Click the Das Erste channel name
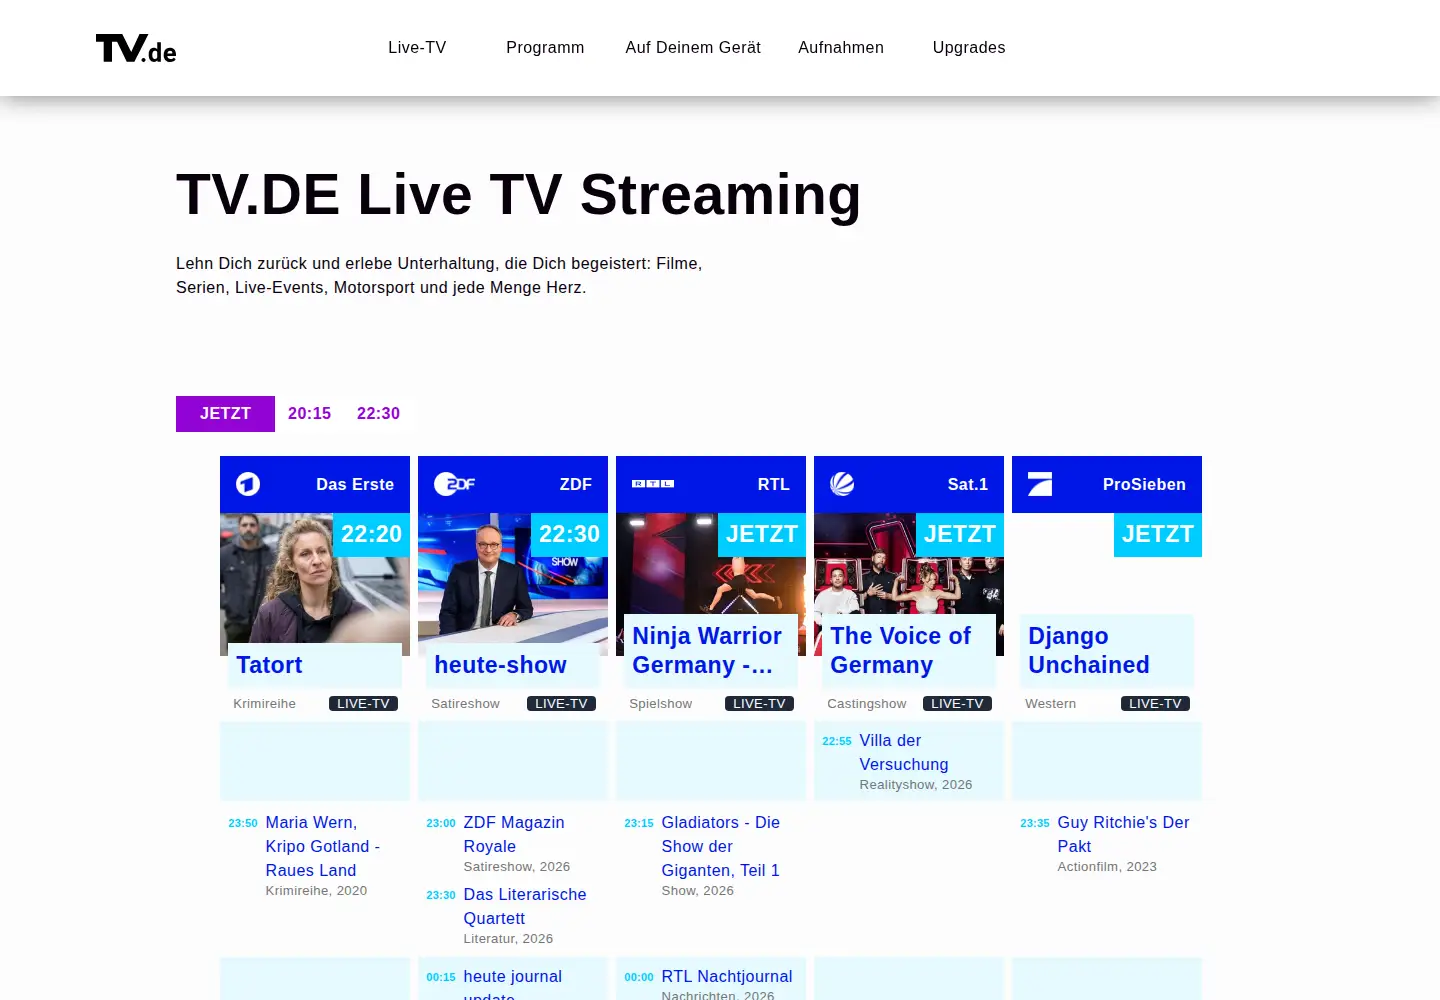 [355, 484]
